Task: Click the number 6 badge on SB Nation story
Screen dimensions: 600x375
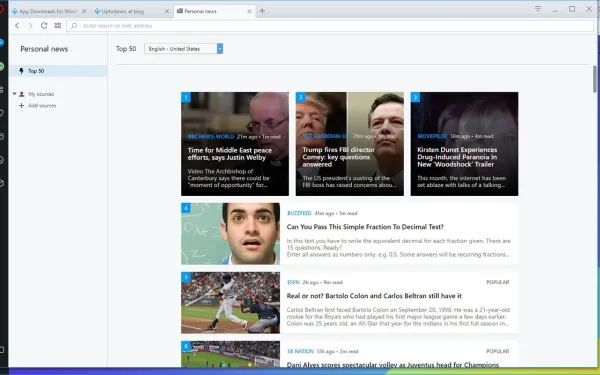Action: 186,346
